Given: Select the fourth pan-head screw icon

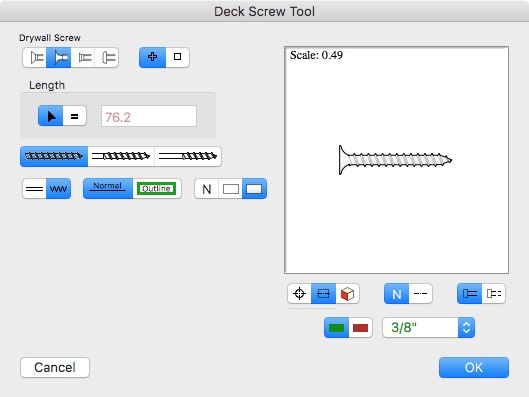Looking at the screenshot, I should pyautogui.click(x=107, y=57).
